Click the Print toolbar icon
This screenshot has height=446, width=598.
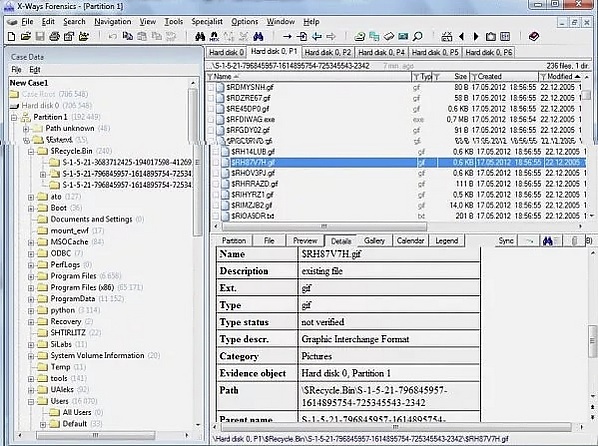pyautogui.click(x=55, y=37)
